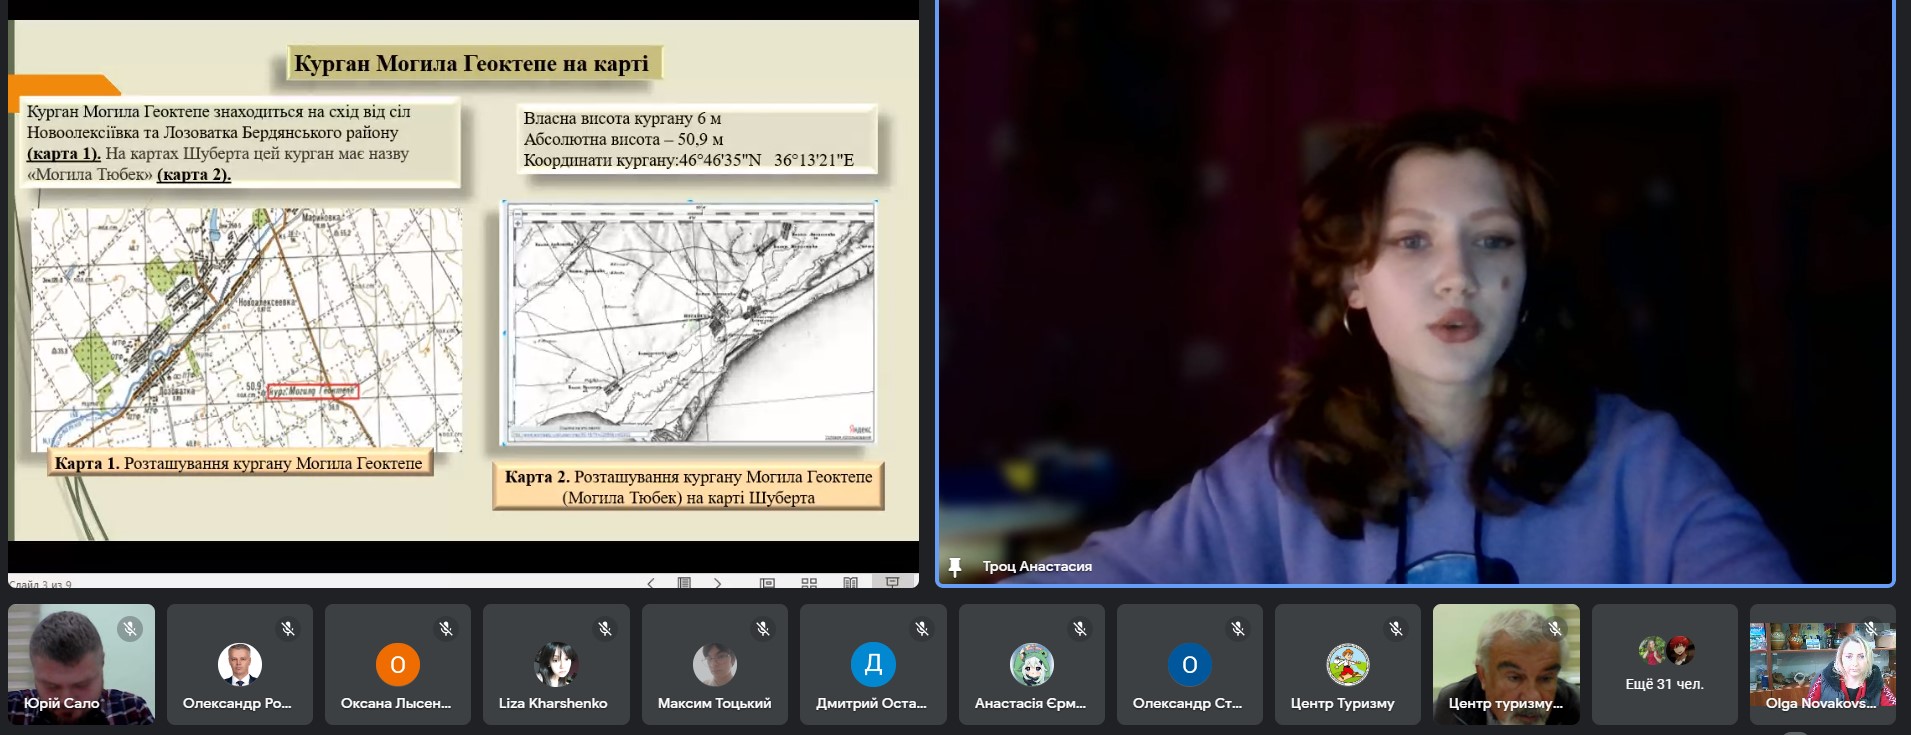This screenshot has width=1911, height=735.
Task: Click Карта 2 Schubert map image
Action: pyautogui.click(x=689, y=322)
